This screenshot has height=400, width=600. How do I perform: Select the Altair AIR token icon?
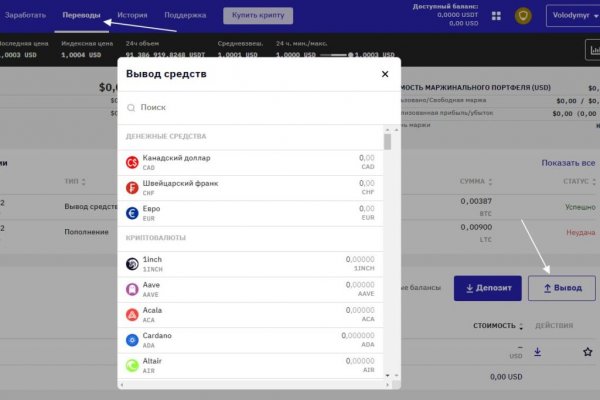click(132, 366)
